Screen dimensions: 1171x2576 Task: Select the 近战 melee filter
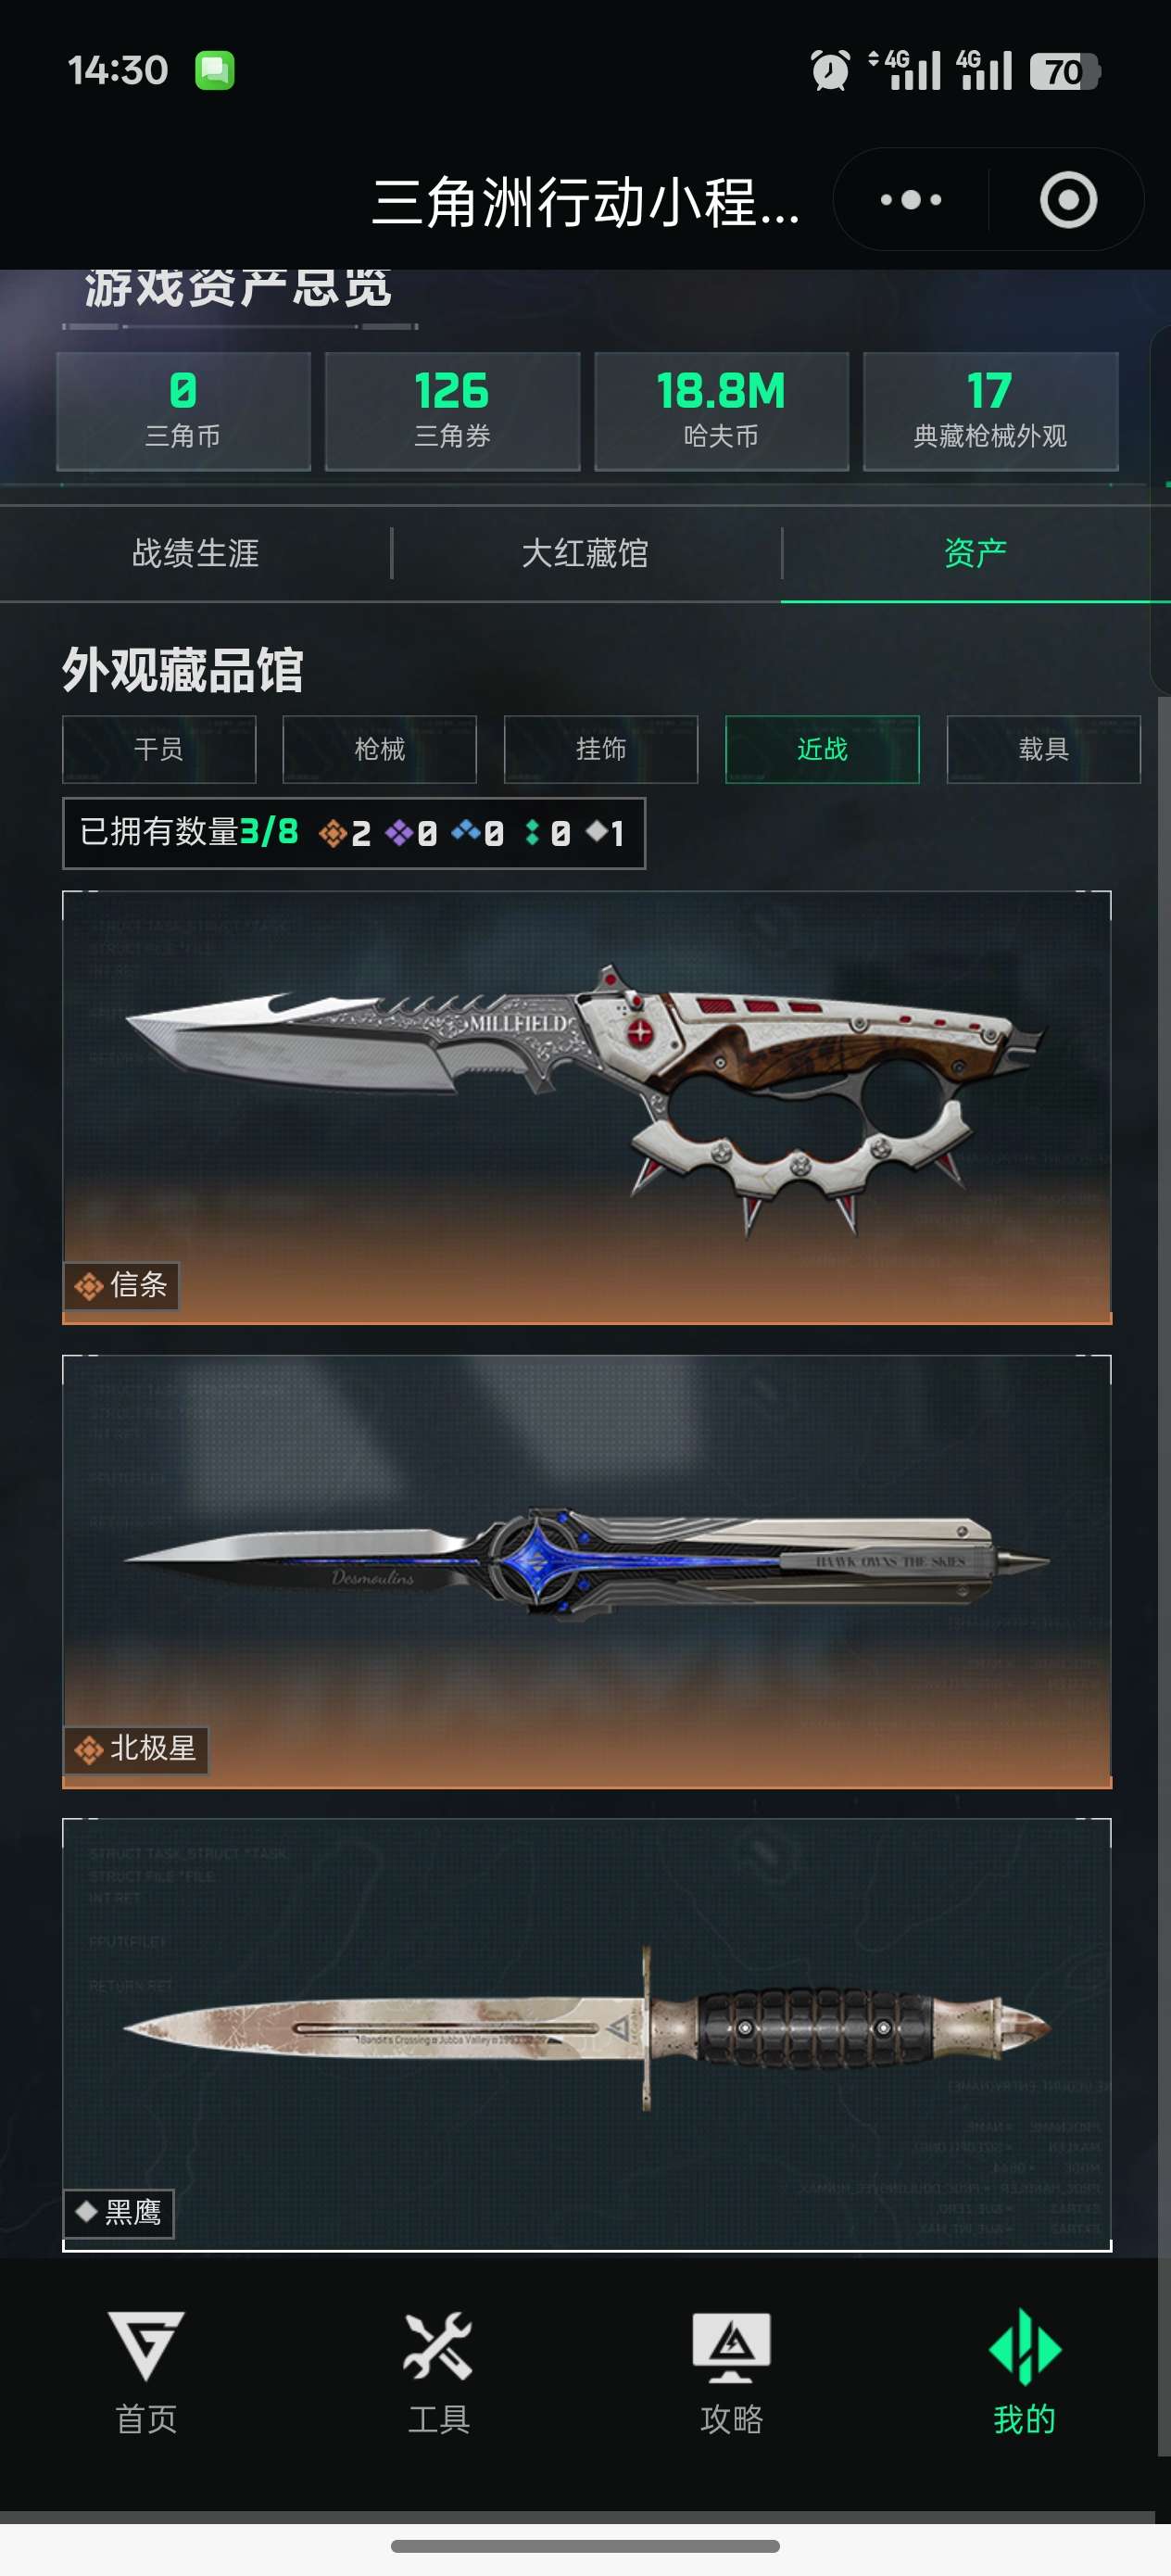[822, 749]
